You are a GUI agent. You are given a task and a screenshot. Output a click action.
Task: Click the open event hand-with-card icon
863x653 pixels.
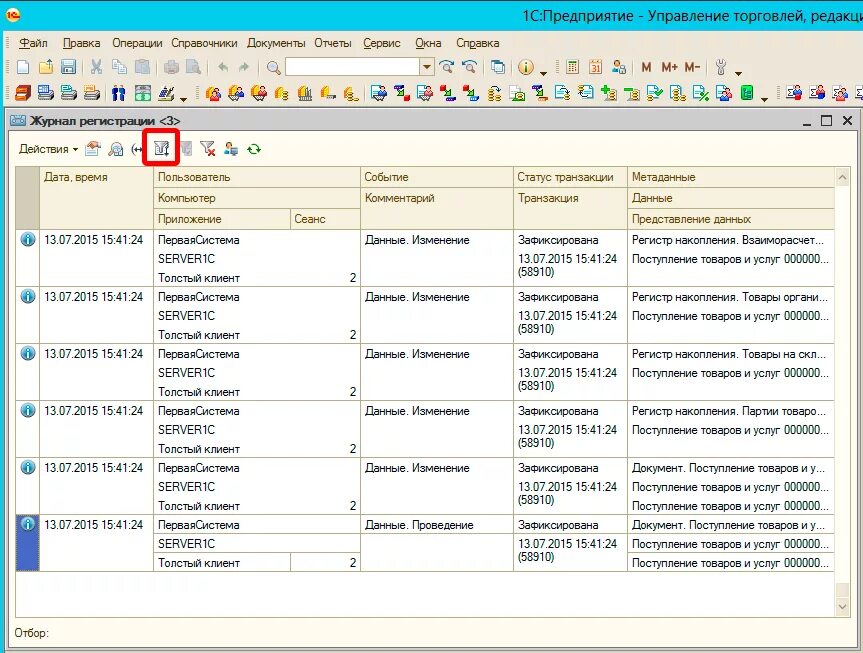point(93,148)
